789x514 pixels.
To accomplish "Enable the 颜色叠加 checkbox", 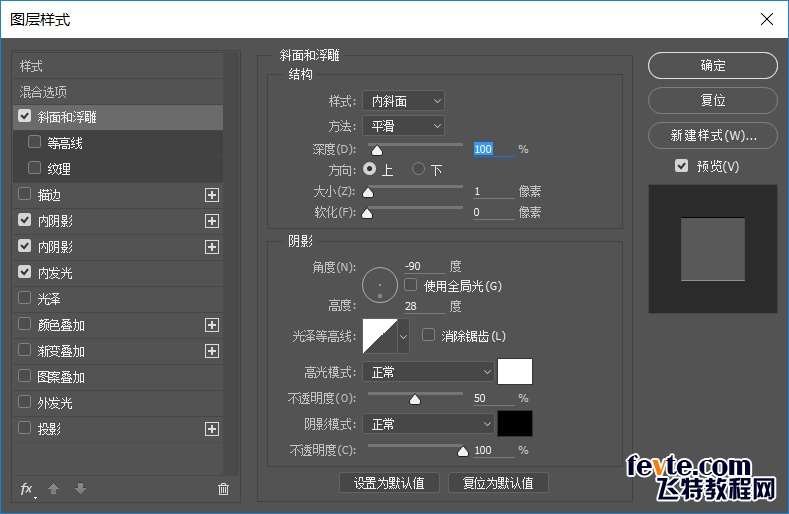I will [x=24, y=324].
